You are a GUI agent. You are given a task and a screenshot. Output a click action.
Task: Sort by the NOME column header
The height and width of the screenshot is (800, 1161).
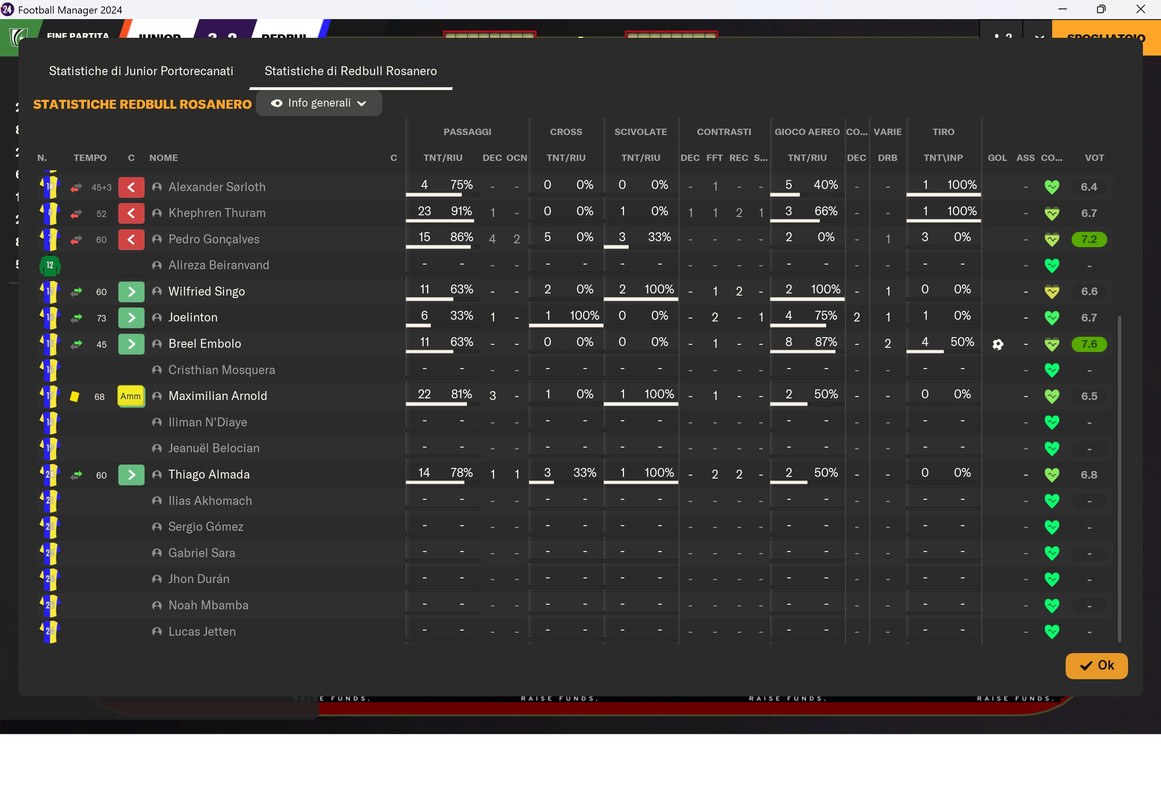[163, 158]
